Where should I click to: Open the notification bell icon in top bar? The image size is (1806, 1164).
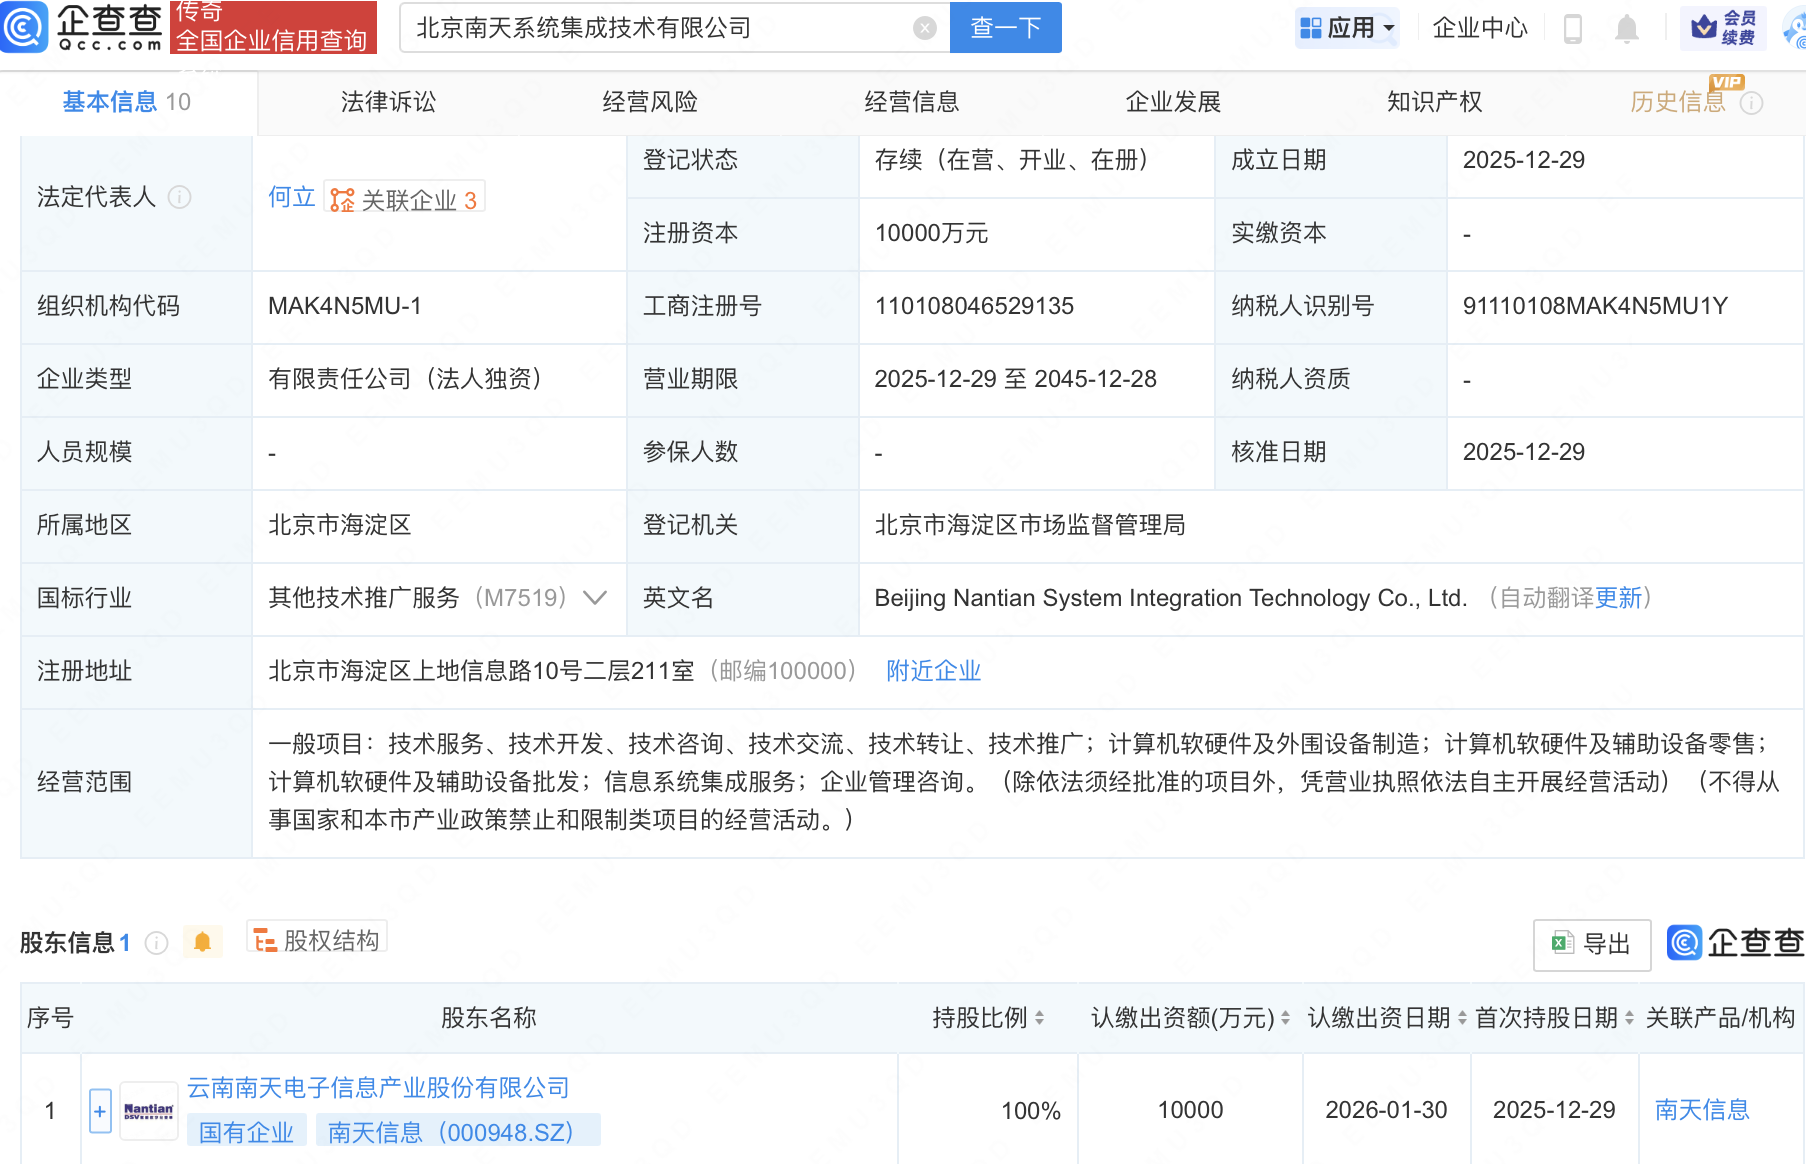click(1626, 28)
